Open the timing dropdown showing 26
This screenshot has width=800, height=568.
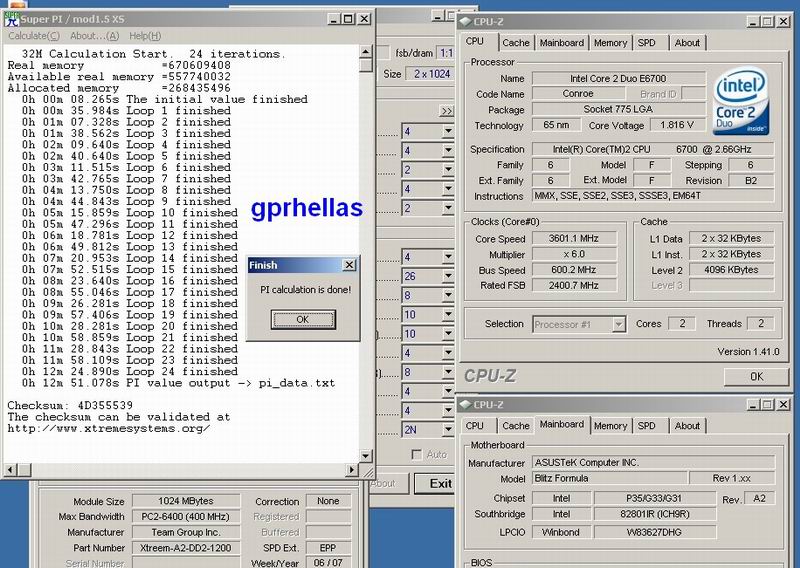click(x=428, y=276)
